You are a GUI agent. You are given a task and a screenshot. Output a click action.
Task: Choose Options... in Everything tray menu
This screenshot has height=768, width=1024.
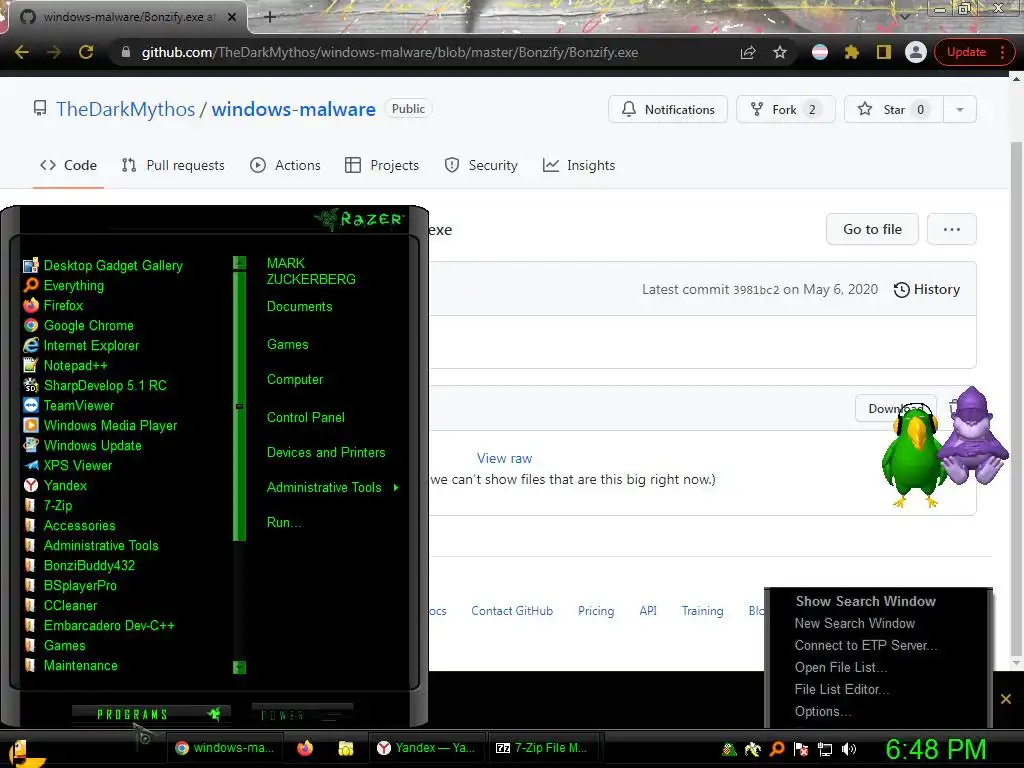pyautogui.click(x=823, y=711)
